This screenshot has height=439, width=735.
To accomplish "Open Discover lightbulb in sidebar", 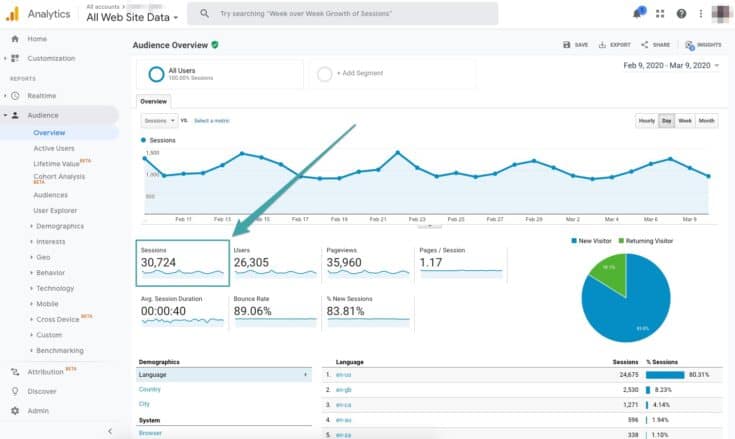I will [15, 391].
